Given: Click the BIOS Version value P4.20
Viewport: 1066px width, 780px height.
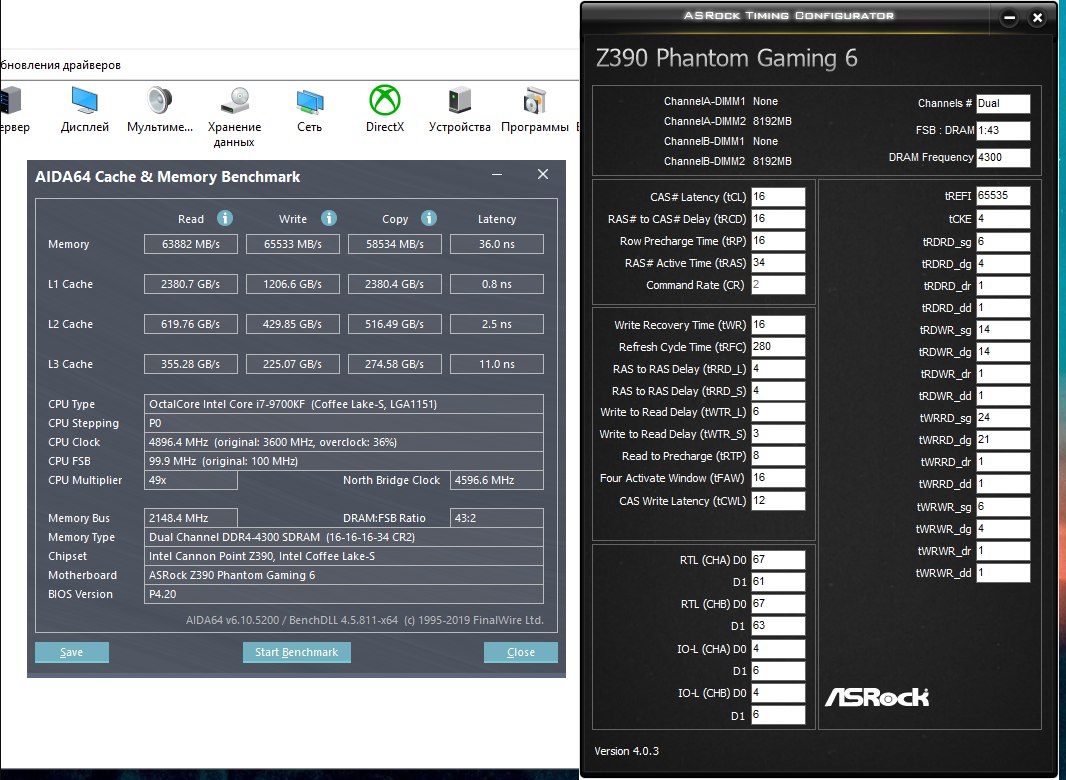Looking at the screenshot, I should [344, 594].
